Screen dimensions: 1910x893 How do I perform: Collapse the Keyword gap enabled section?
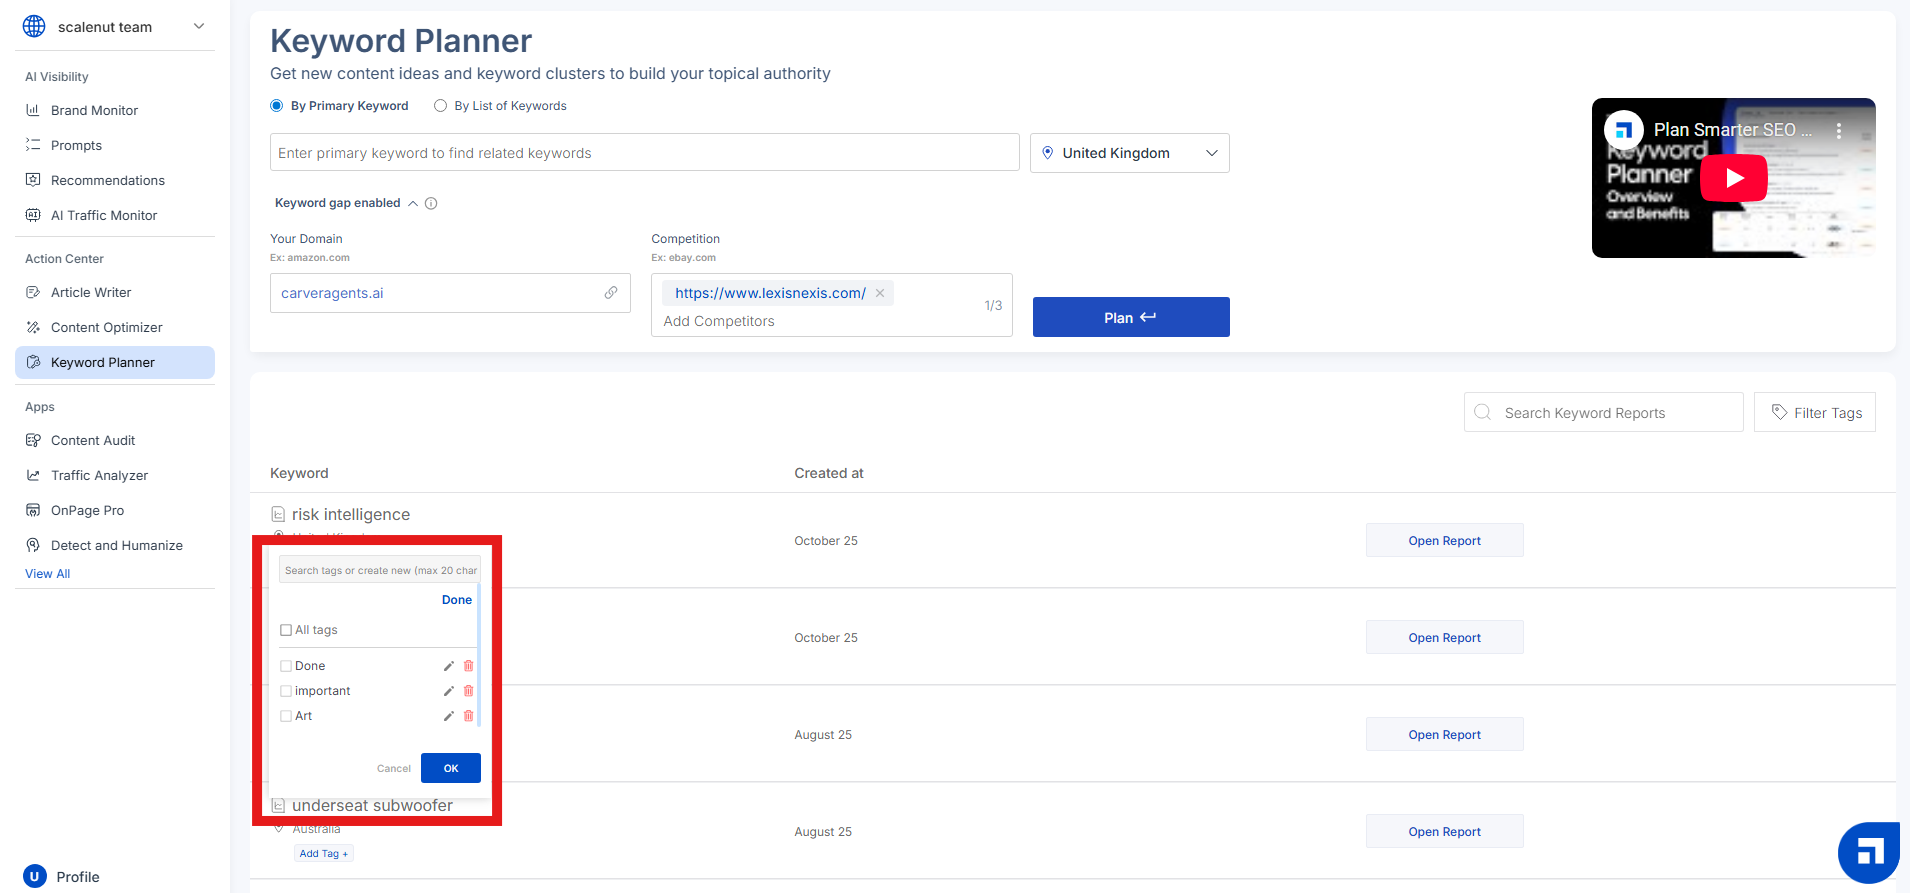[413, 204]
